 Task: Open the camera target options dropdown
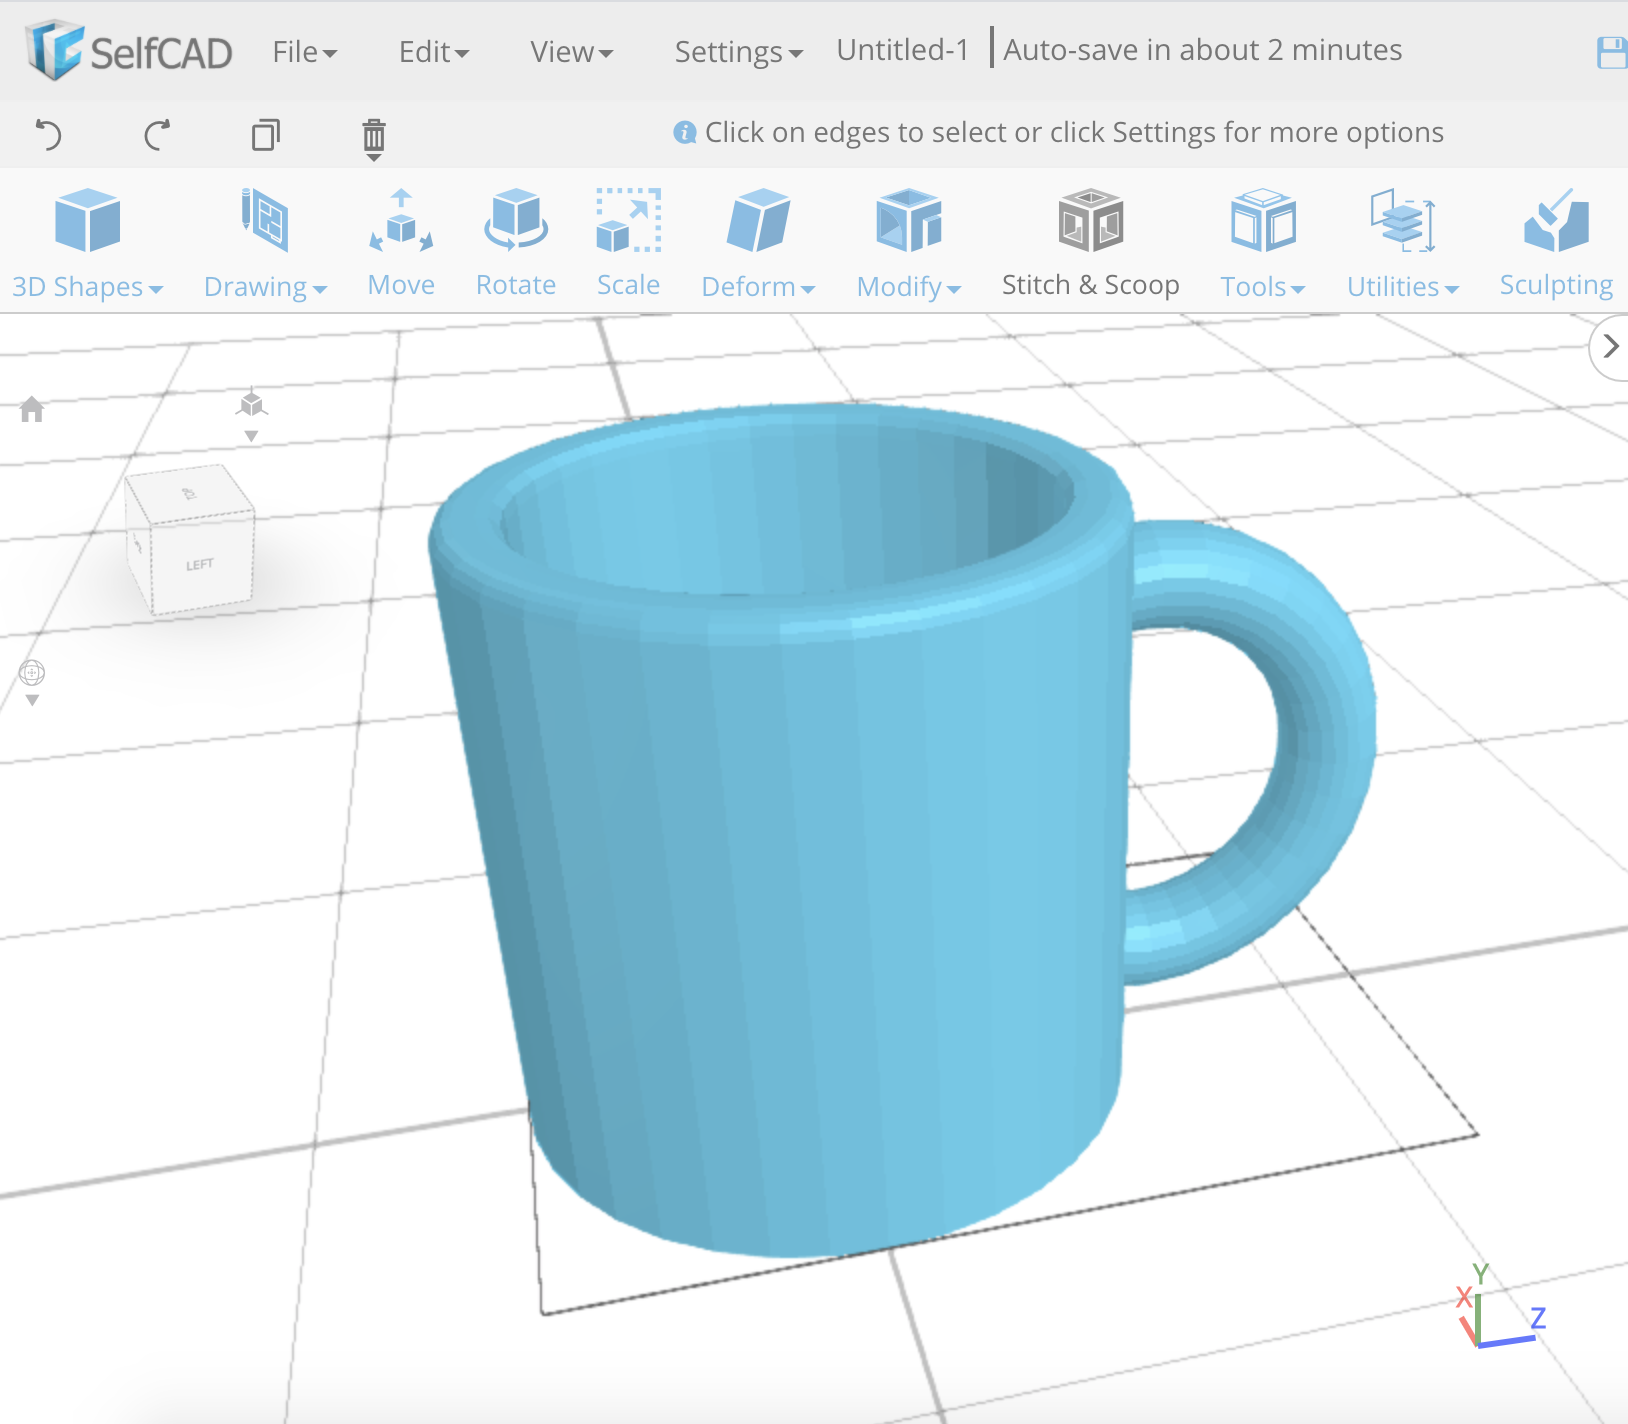coord(32,683)
